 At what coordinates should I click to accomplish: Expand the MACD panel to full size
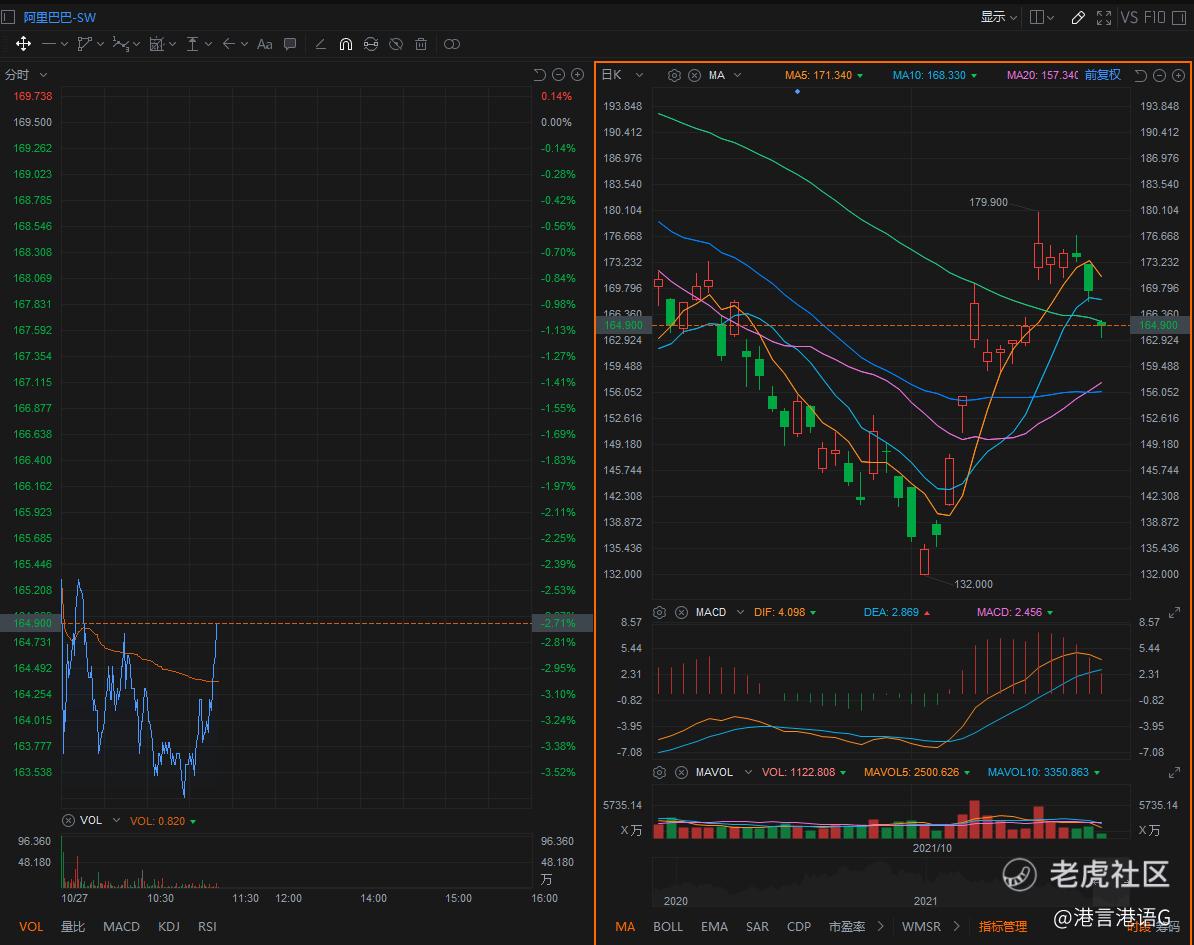pos(1174,612)
